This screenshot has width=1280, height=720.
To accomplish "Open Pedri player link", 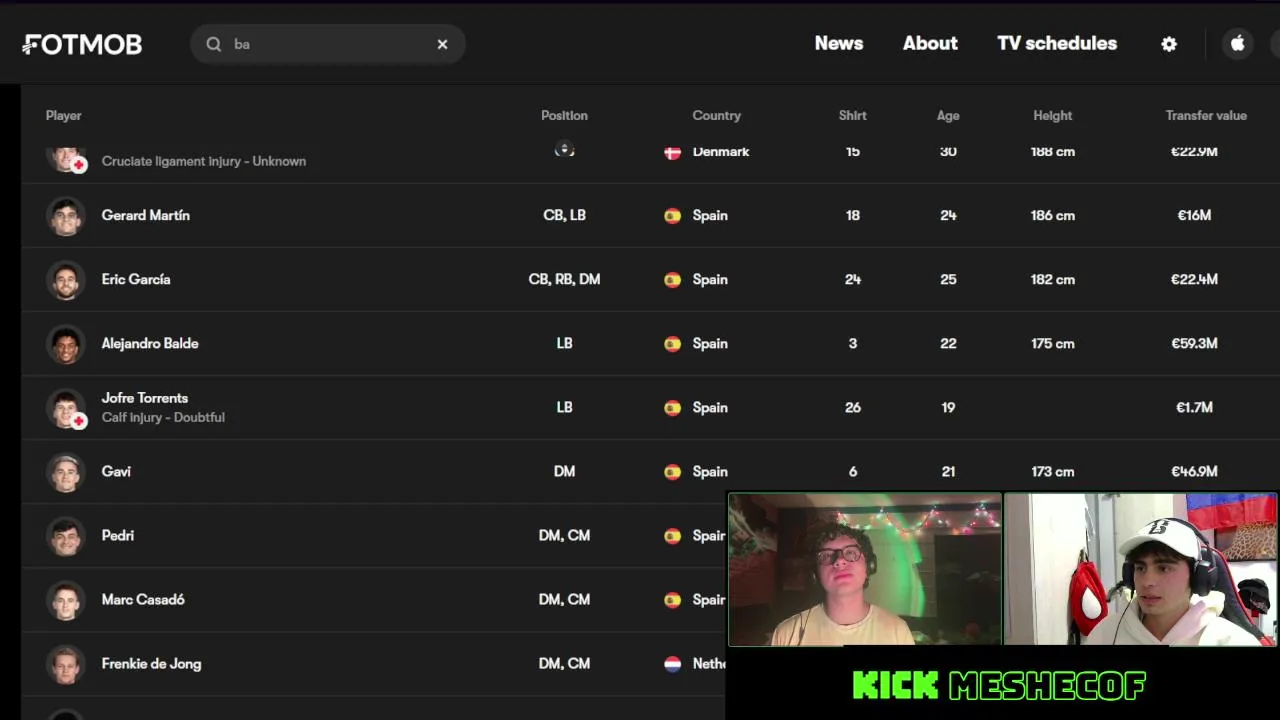I will click(118, 535).
